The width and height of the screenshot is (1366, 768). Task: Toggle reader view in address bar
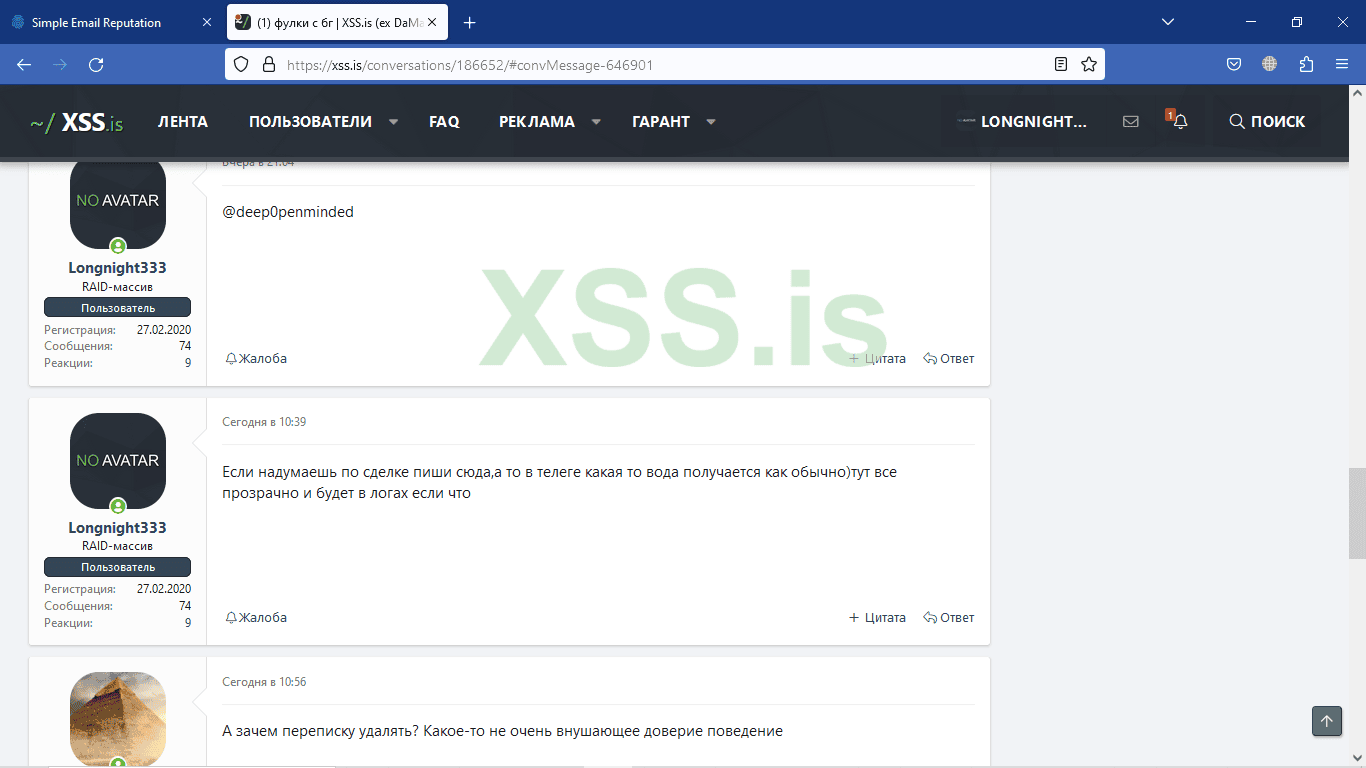[x=1061, y=64]
